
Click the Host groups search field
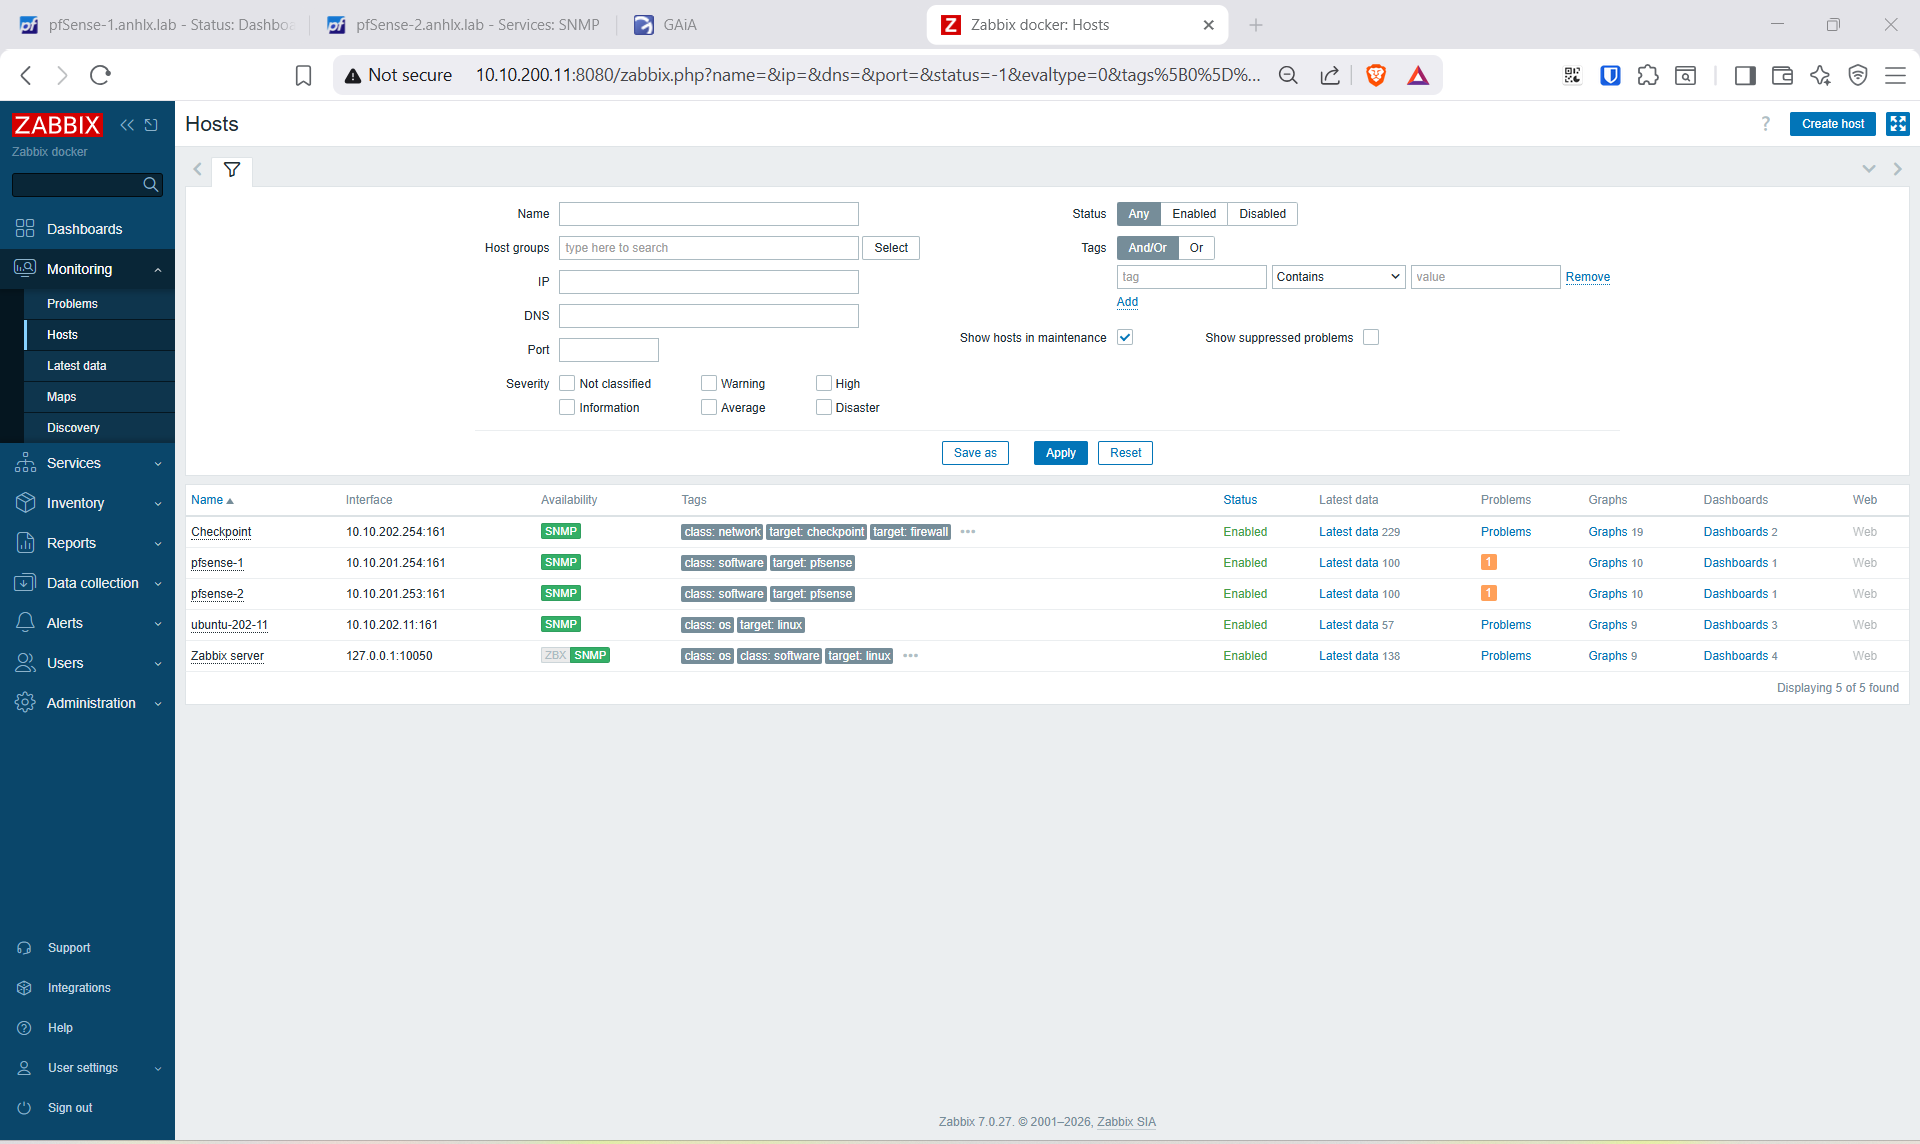coord(708,248)
